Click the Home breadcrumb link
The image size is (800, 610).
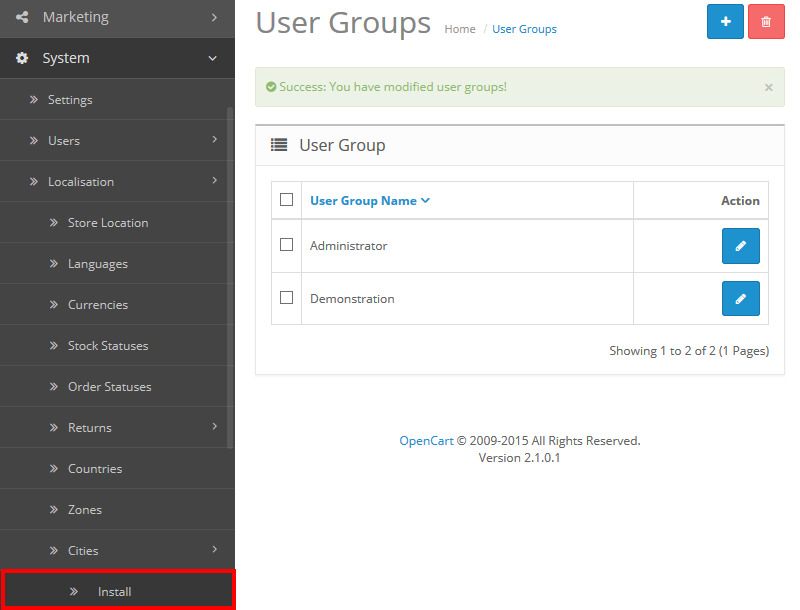pos(460,29)
